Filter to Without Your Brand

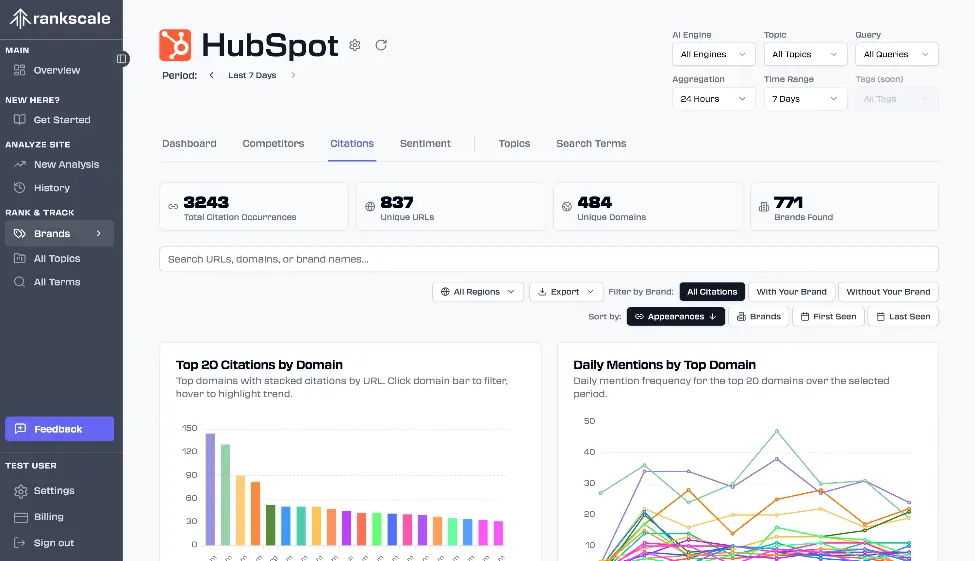[888, 292]
